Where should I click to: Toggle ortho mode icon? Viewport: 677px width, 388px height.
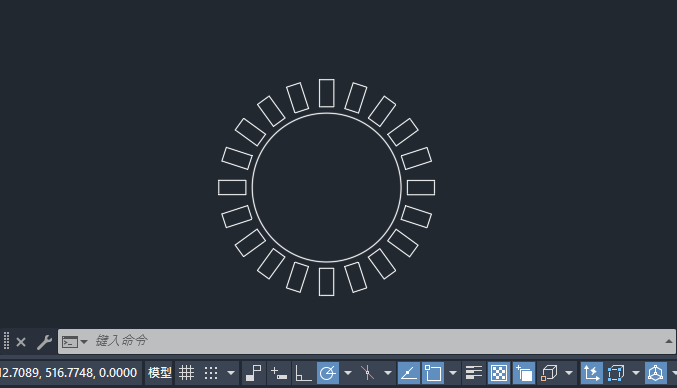[303, 373]
